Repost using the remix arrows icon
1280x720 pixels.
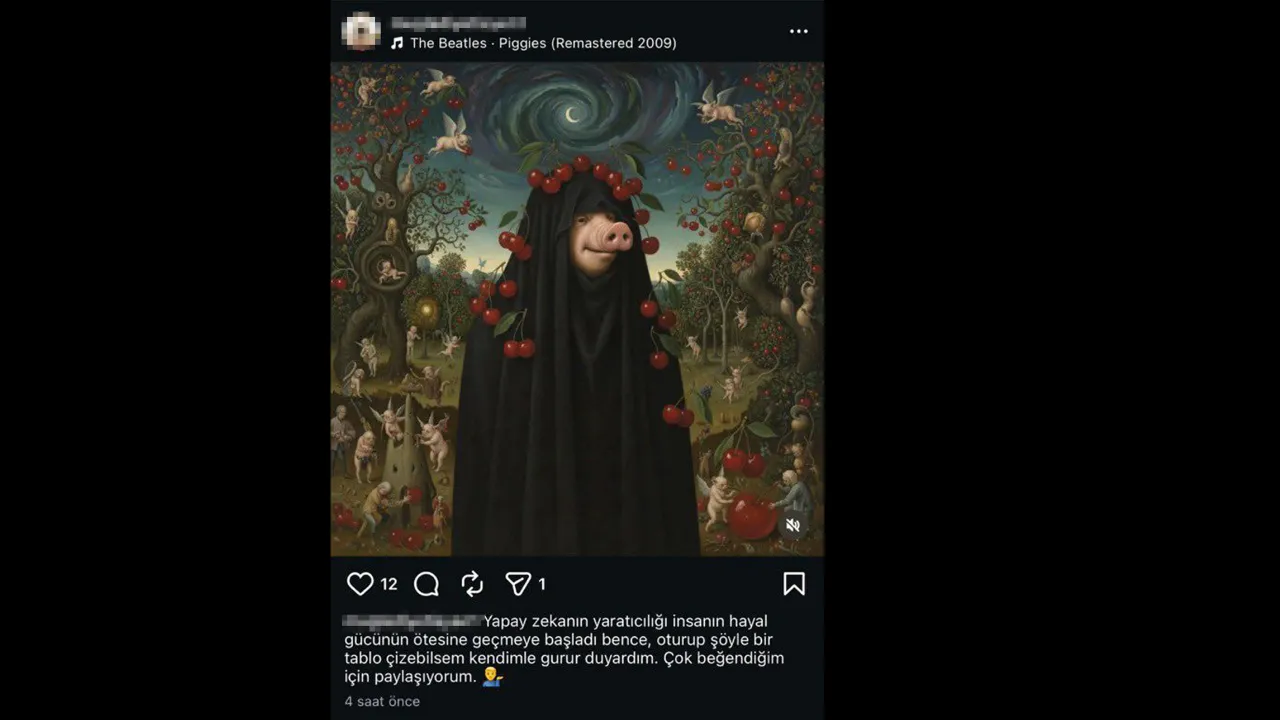(470, 584)
